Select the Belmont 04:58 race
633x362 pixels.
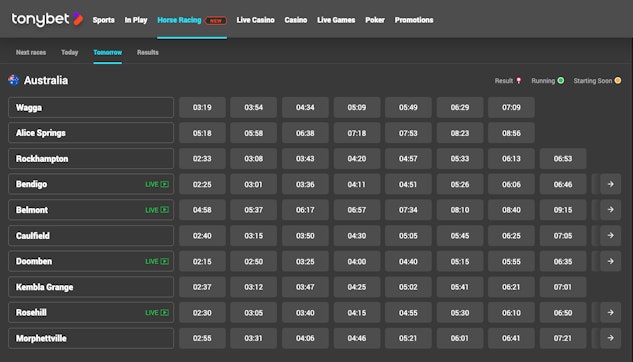point(202,210)
